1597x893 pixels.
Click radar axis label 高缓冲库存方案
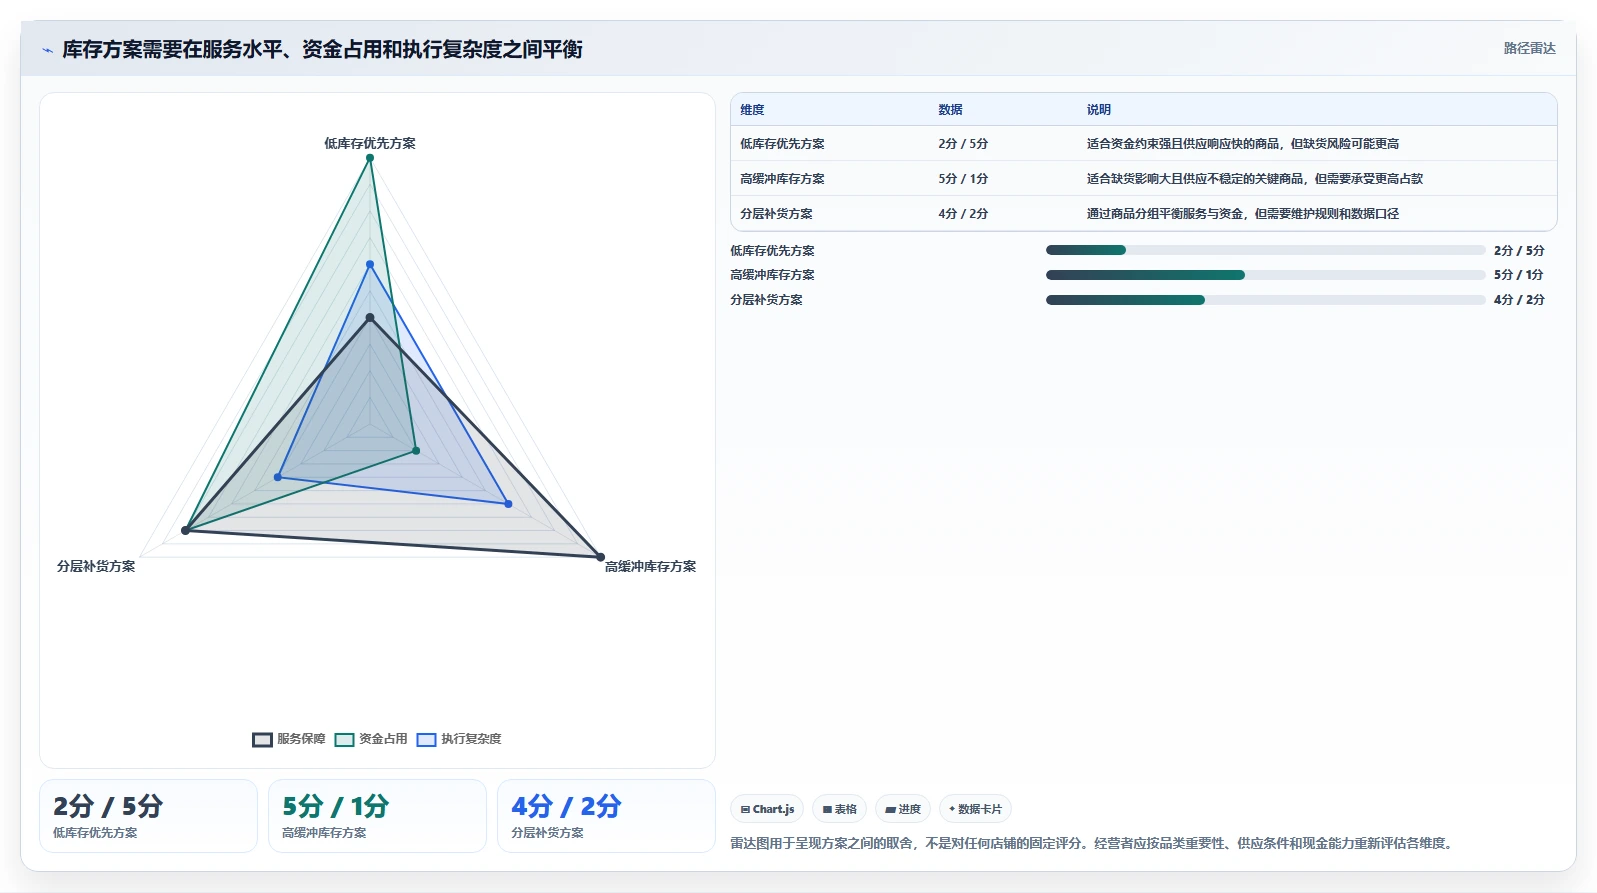point(650,566)
